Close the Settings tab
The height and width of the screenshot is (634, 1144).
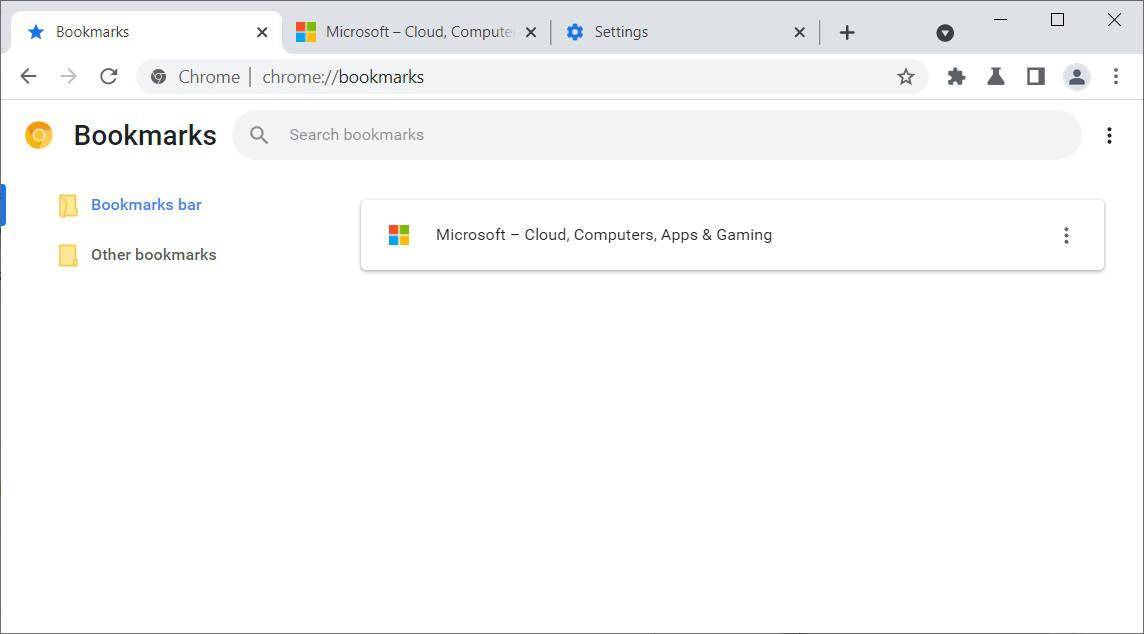coord(800,33)
